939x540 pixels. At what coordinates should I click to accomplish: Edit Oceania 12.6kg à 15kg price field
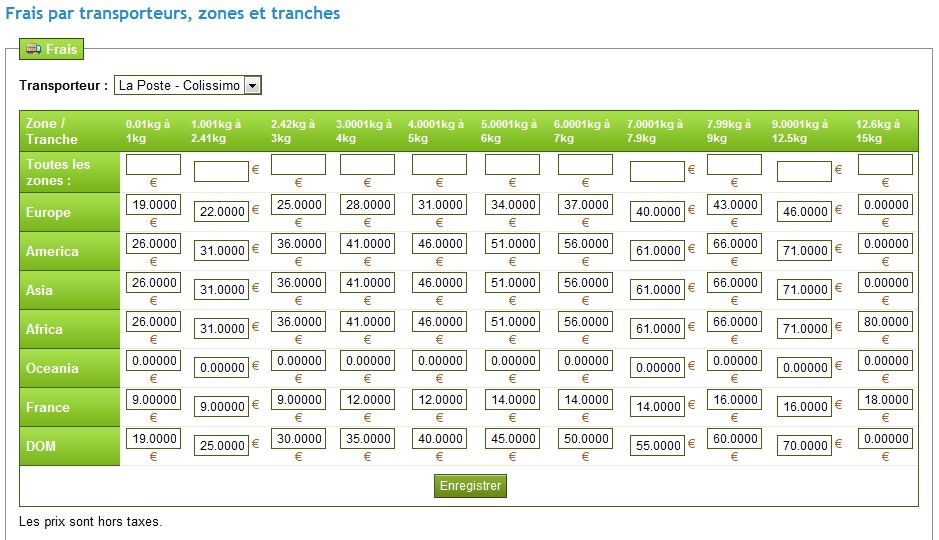(x=885, y=360)
